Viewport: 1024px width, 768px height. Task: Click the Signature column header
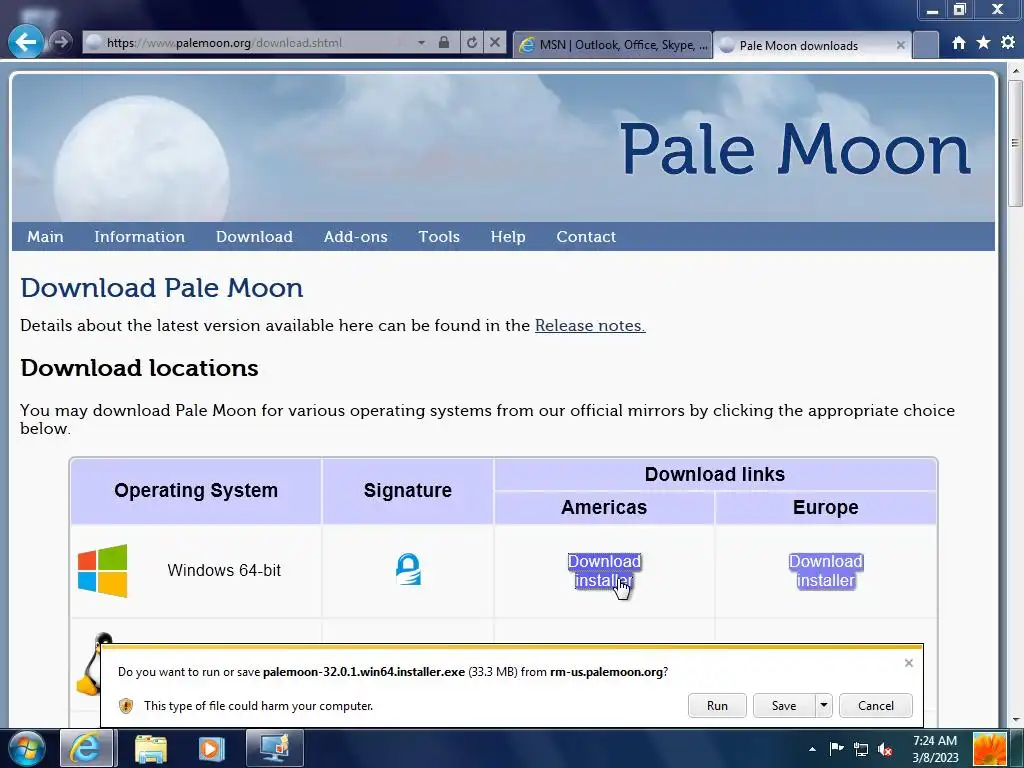point(408,490)
